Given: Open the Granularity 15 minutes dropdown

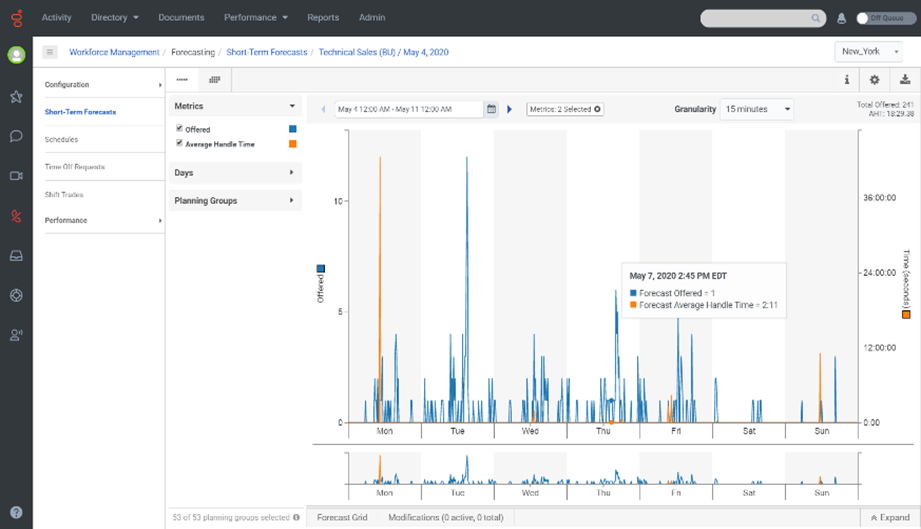Looking at the screenshot, I should click(x=757, y=109).
